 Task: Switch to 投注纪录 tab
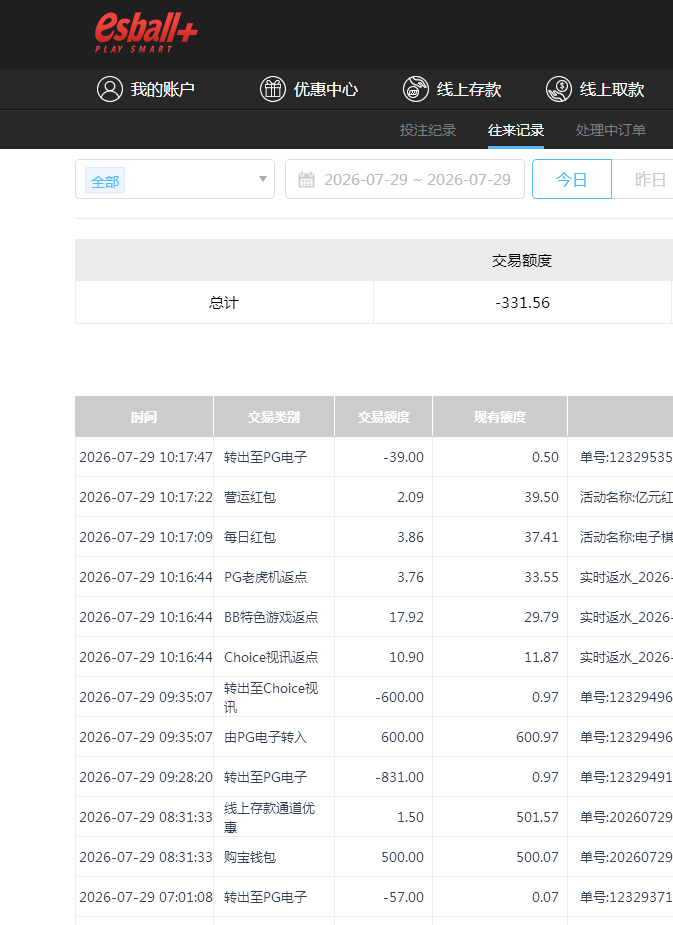[428, 130]
